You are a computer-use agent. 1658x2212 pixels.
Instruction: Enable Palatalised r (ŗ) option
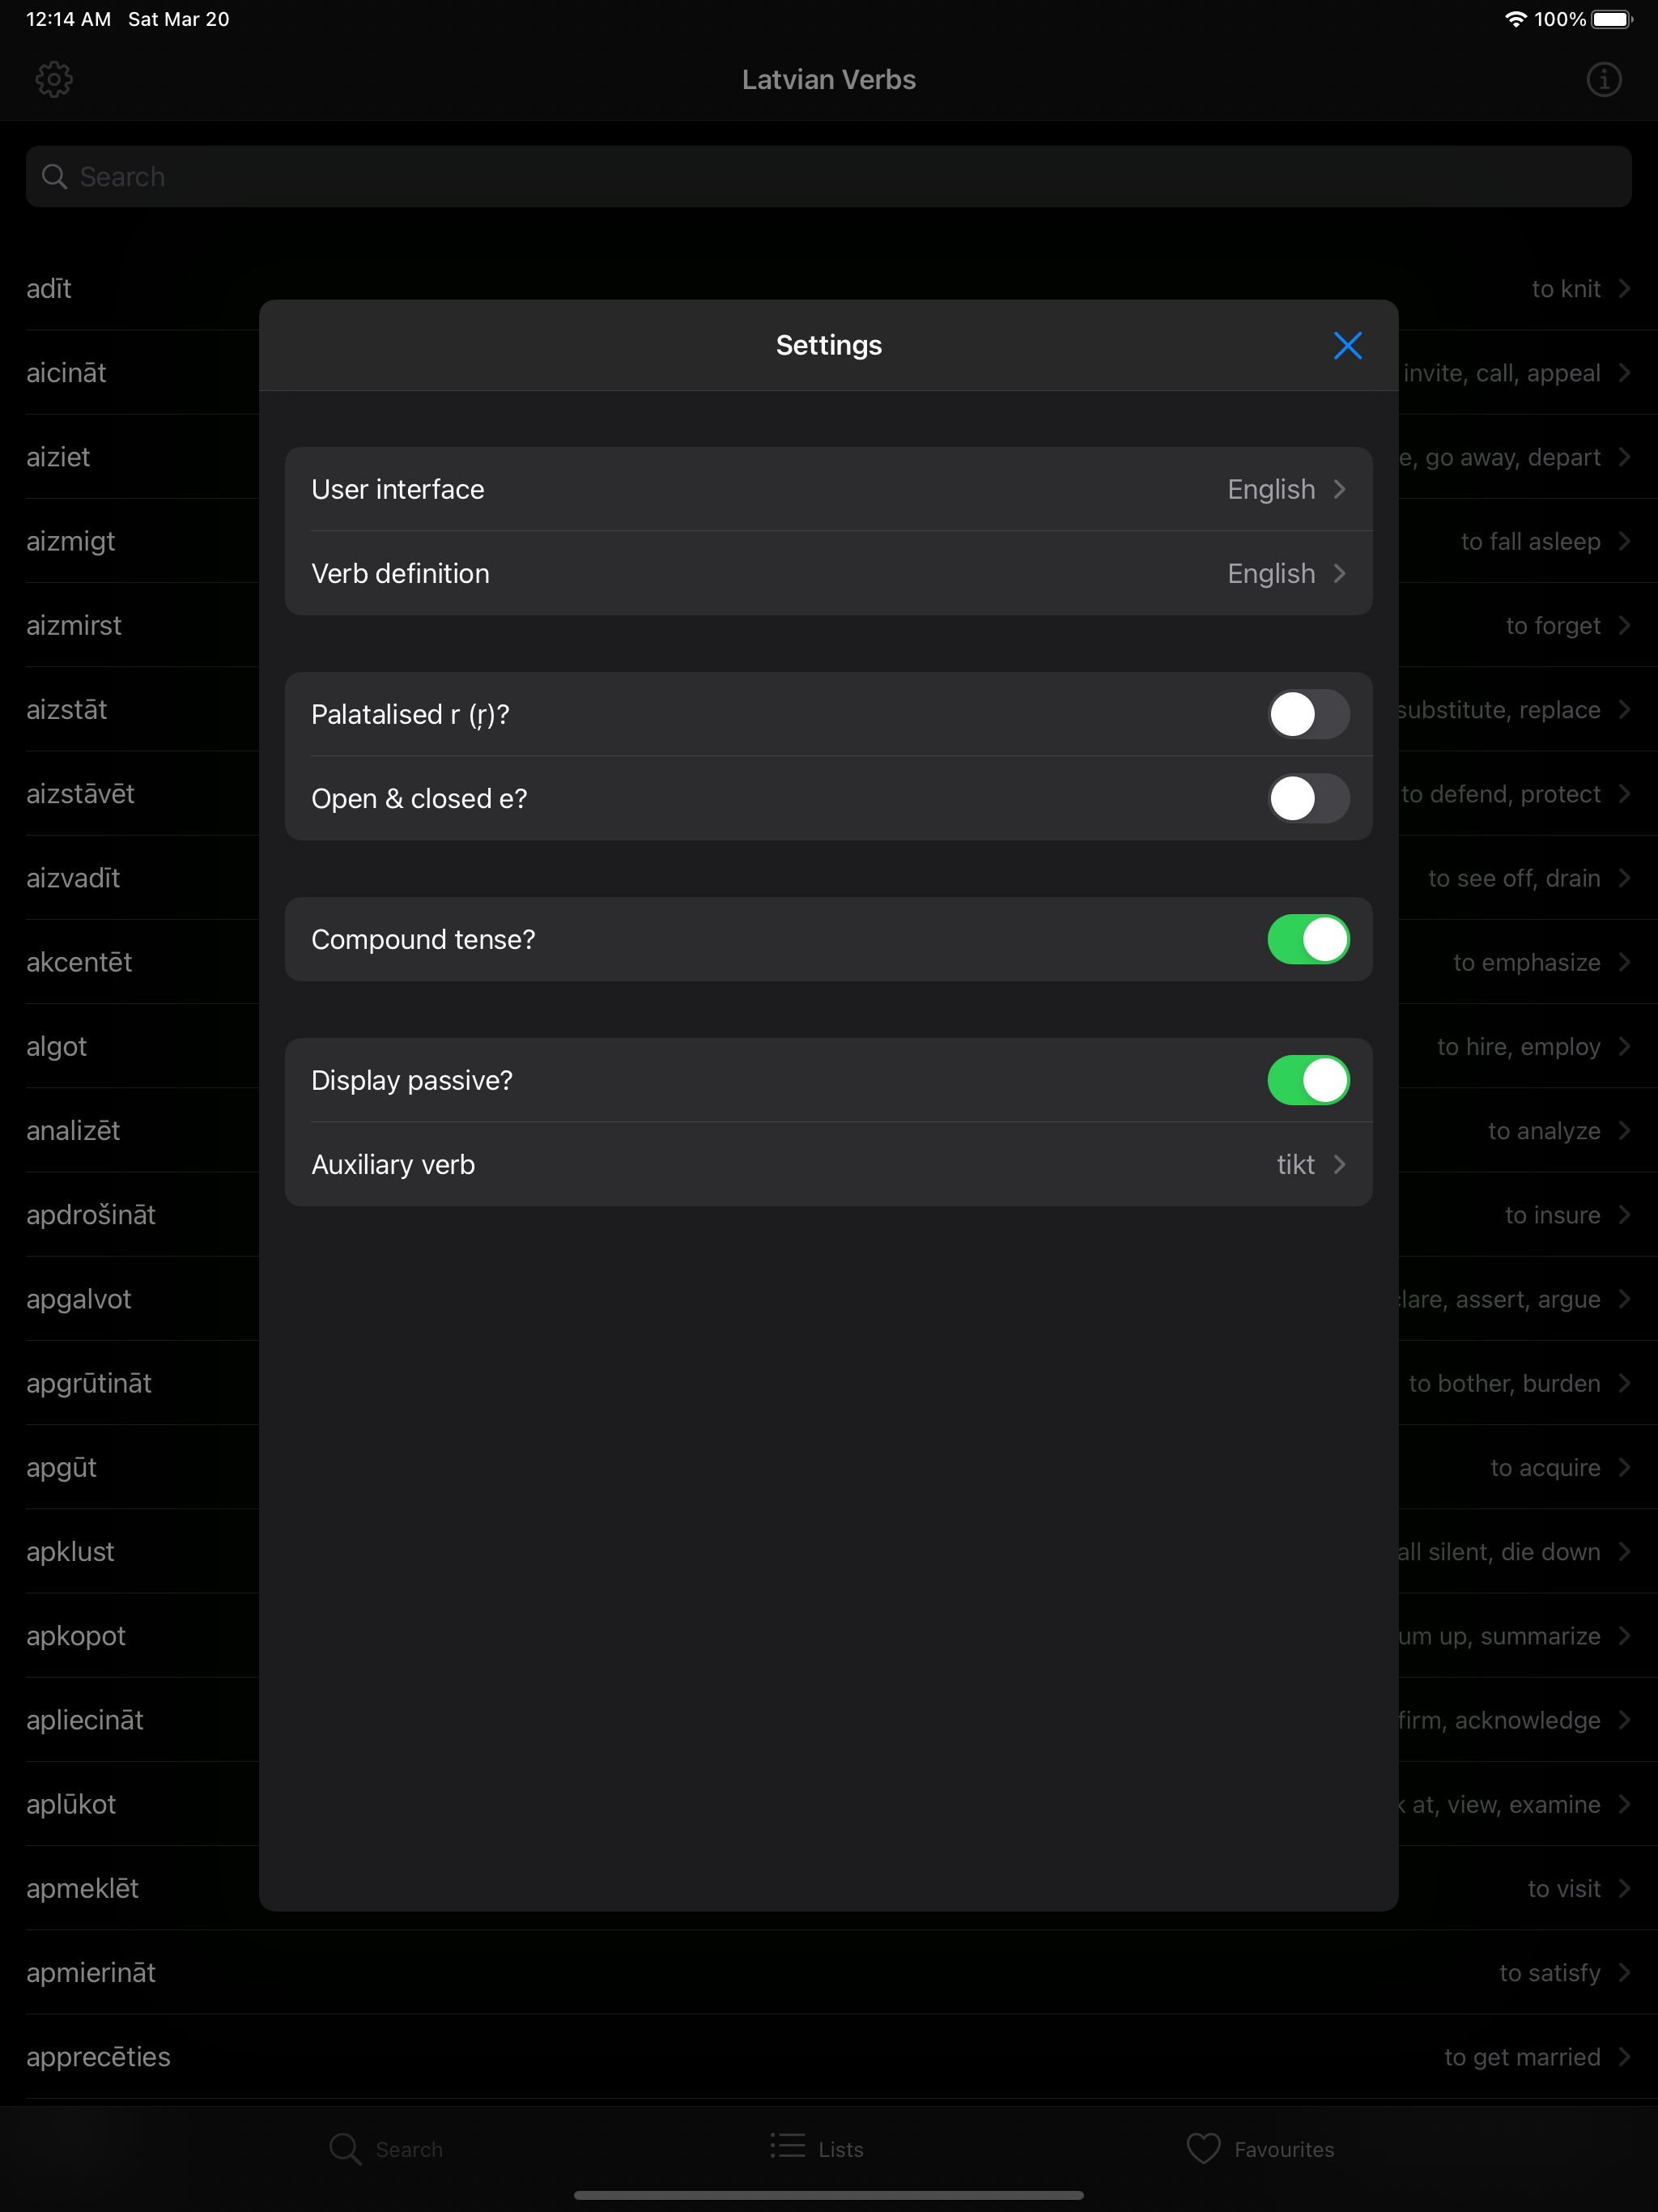(x=1309, y=714)
